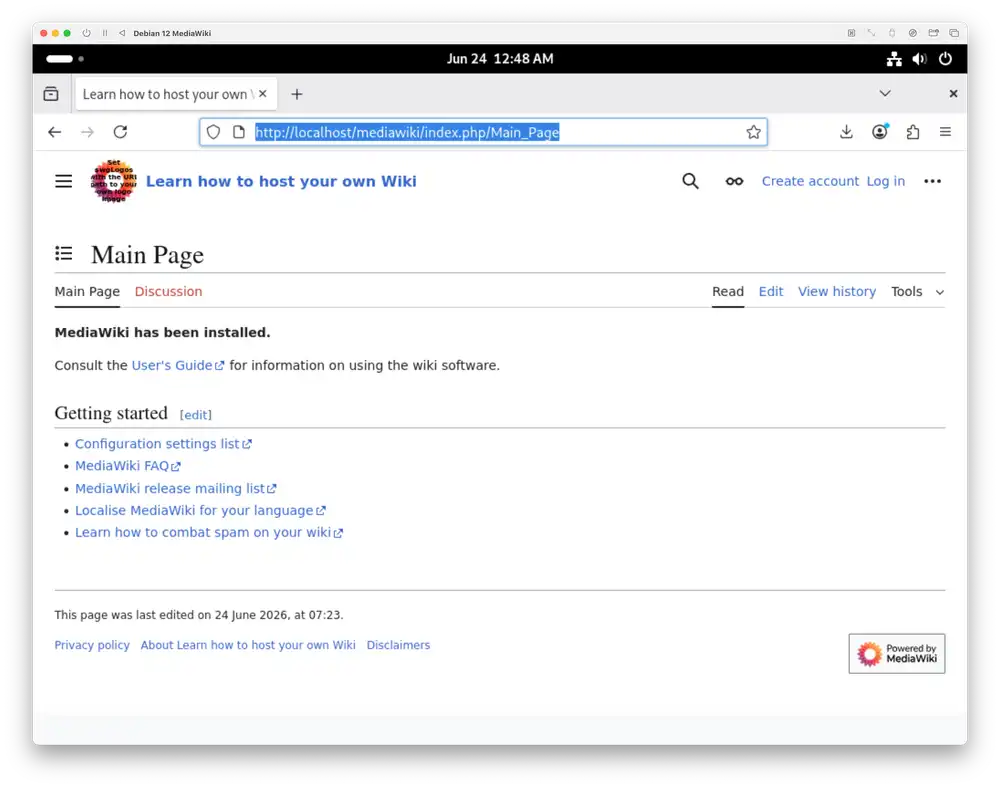Click the tracking protection shield icon
The image size is (1000, 788).
214,132
